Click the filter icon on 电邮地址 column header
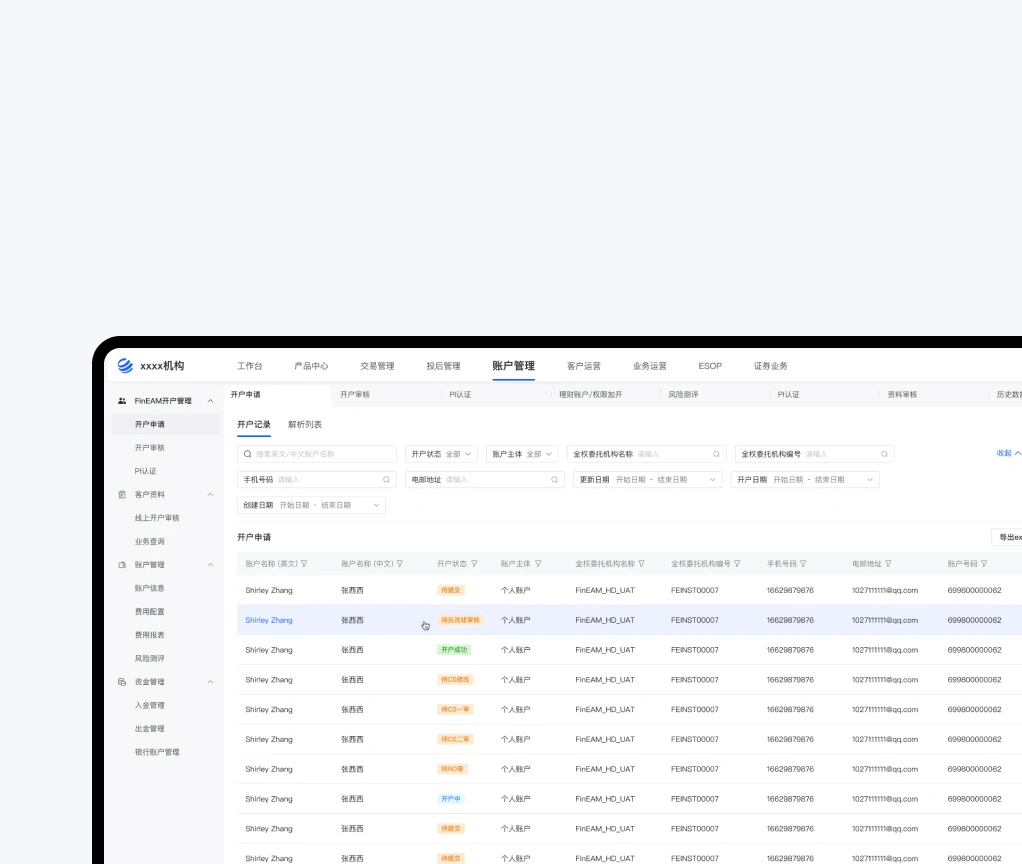Image resolution: width=1022 pixels, height=864 pixels. click(888, 564)
